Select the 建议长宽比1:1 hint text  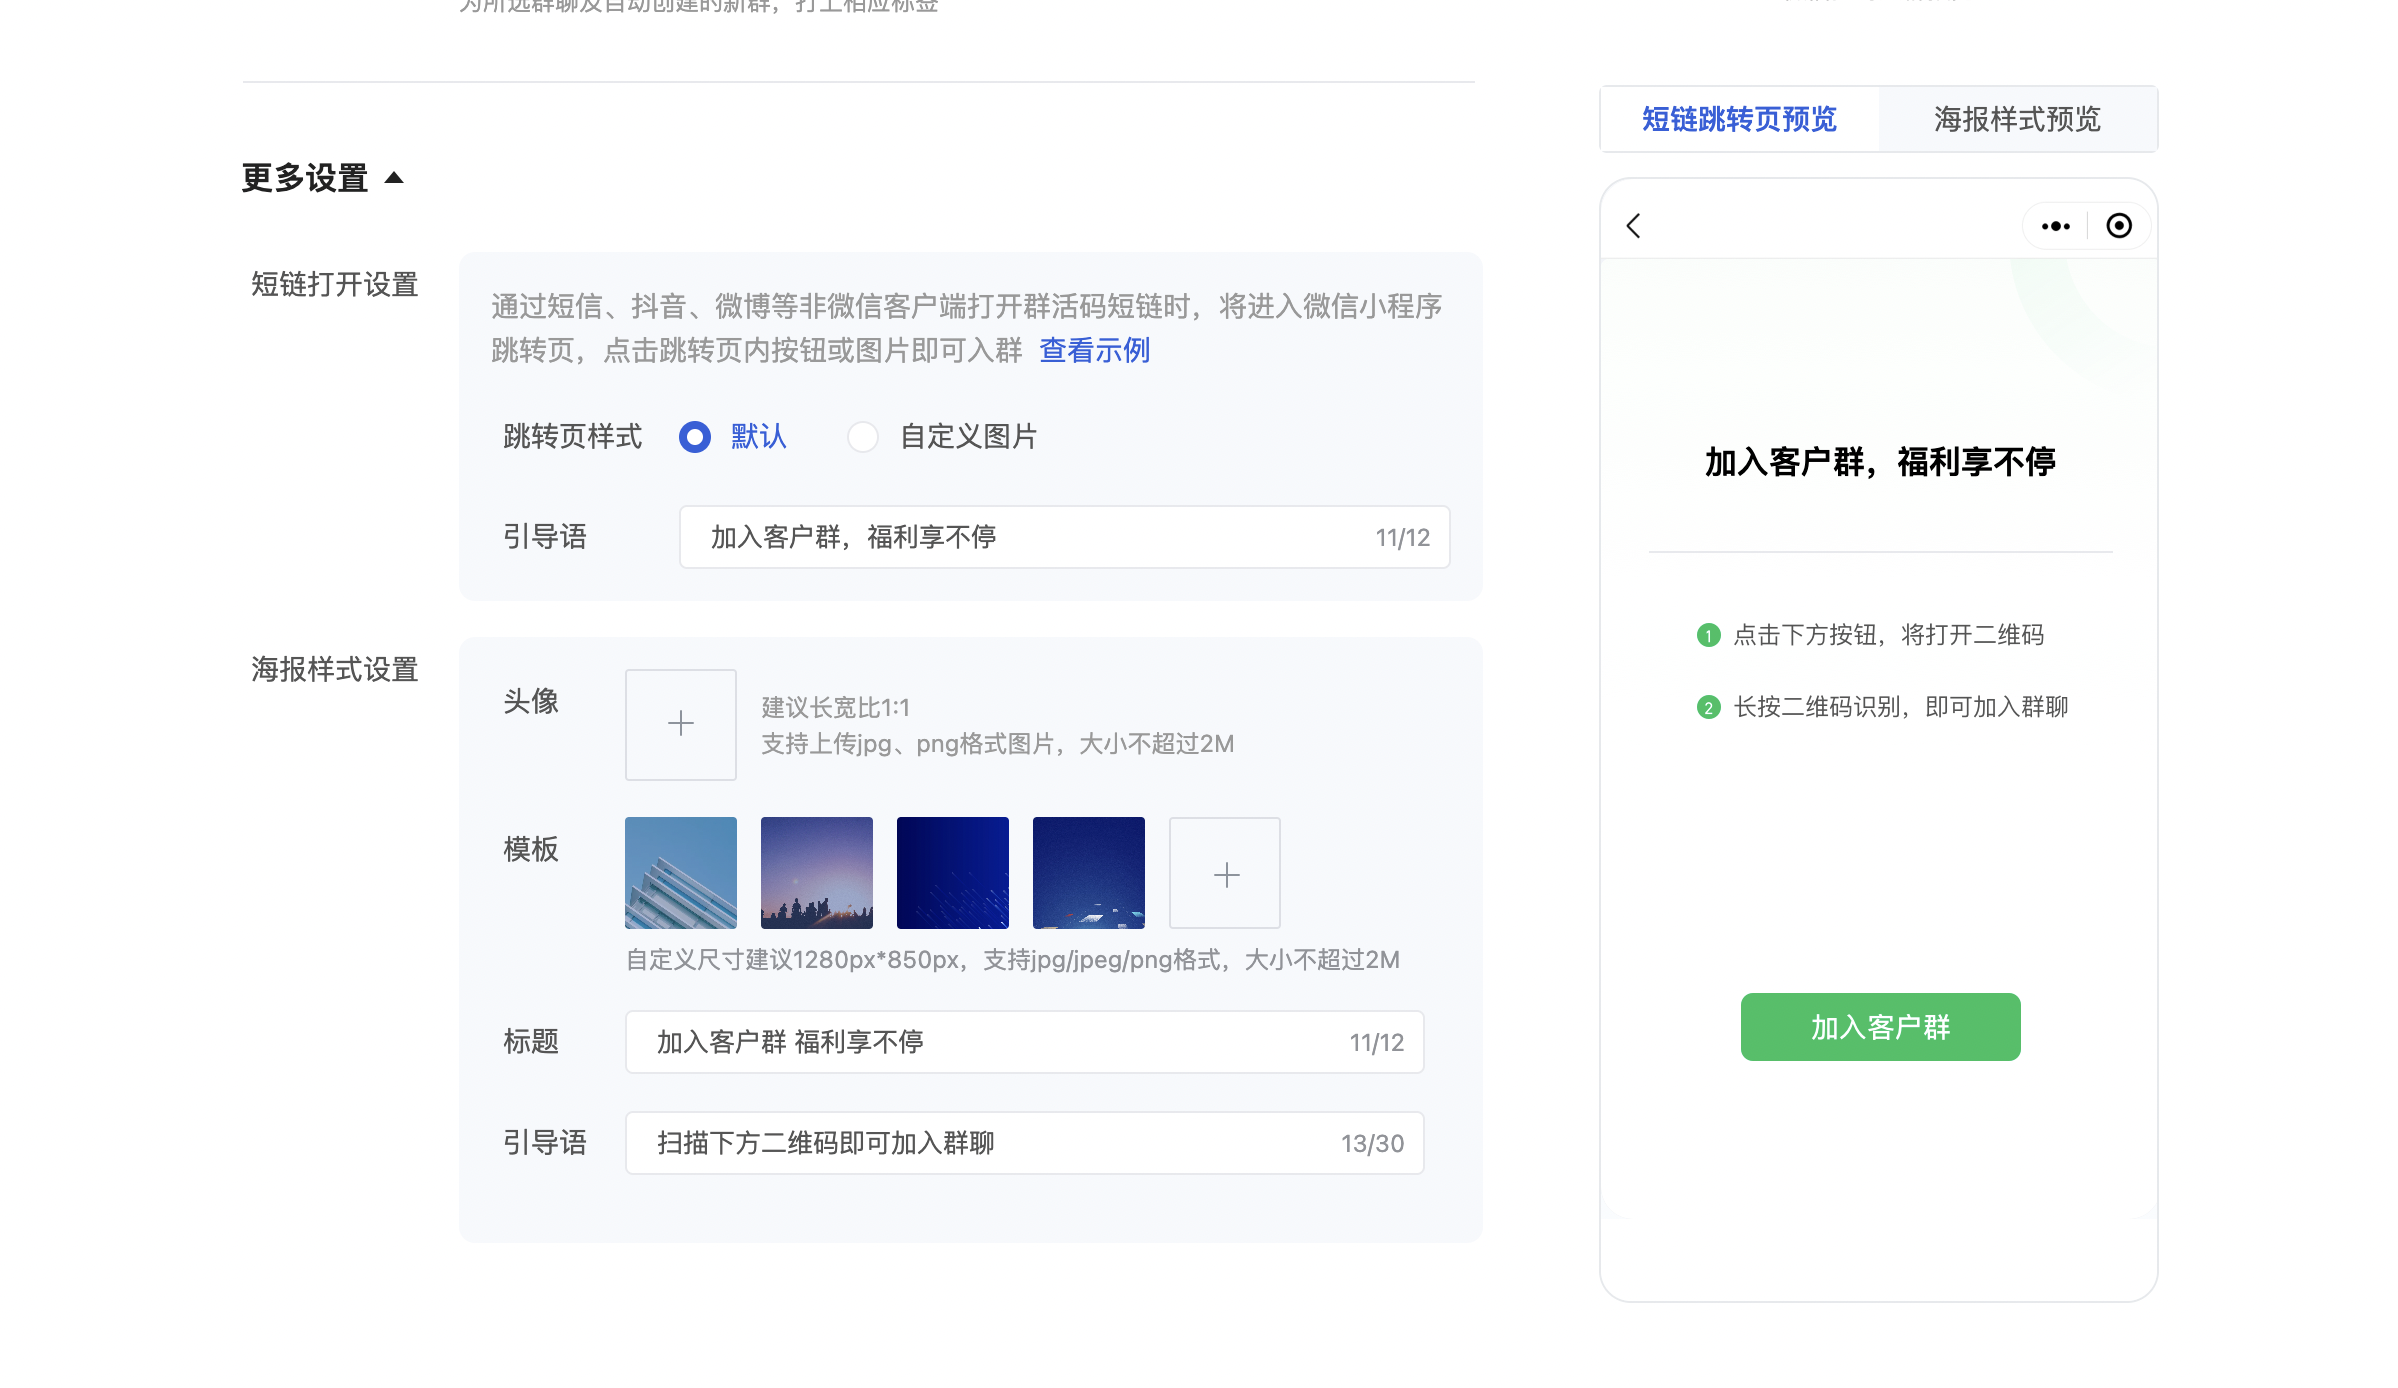point(836,708)
